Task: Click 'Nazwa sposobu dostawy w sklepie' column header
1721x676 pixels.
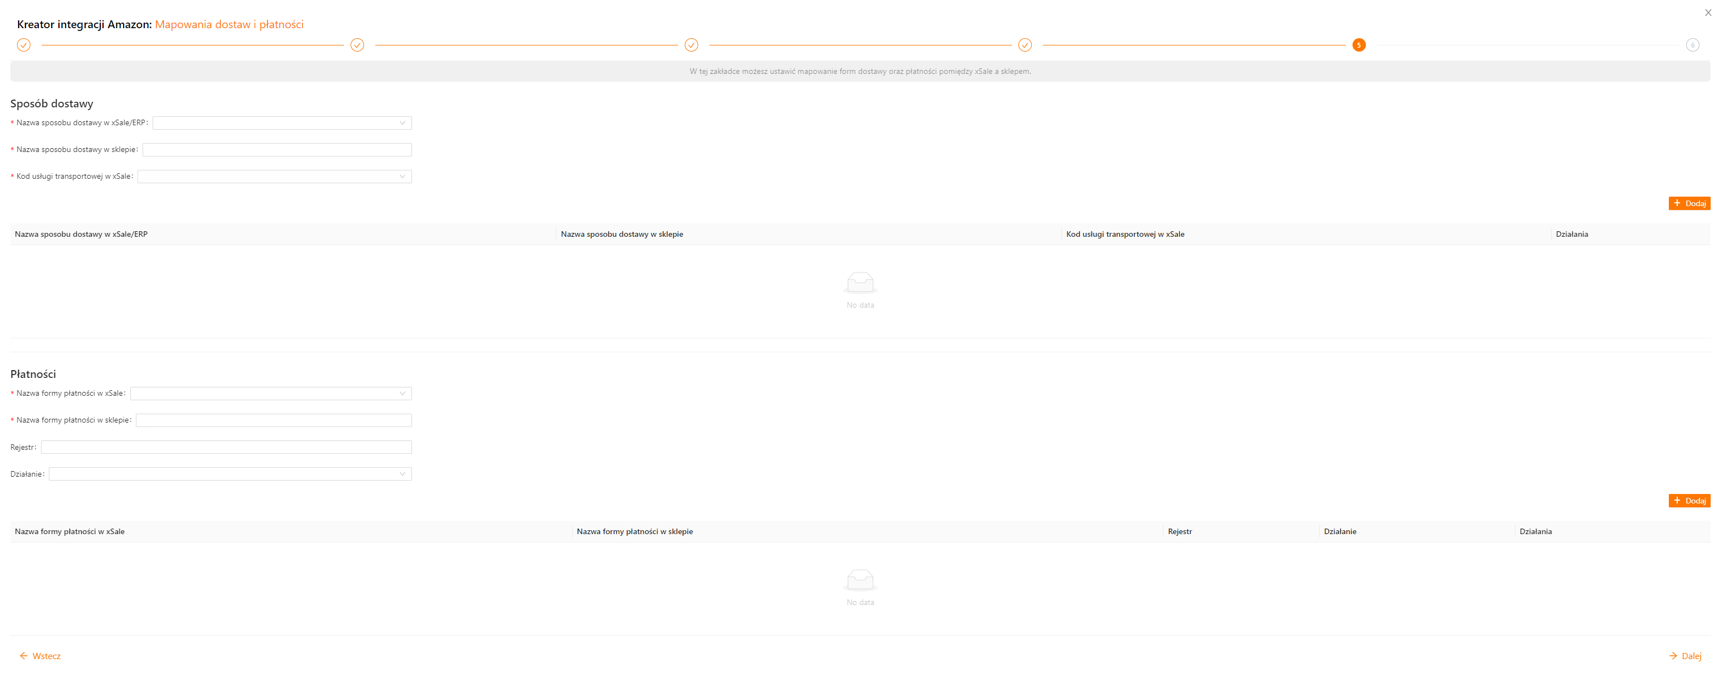Action: [622, 235]
